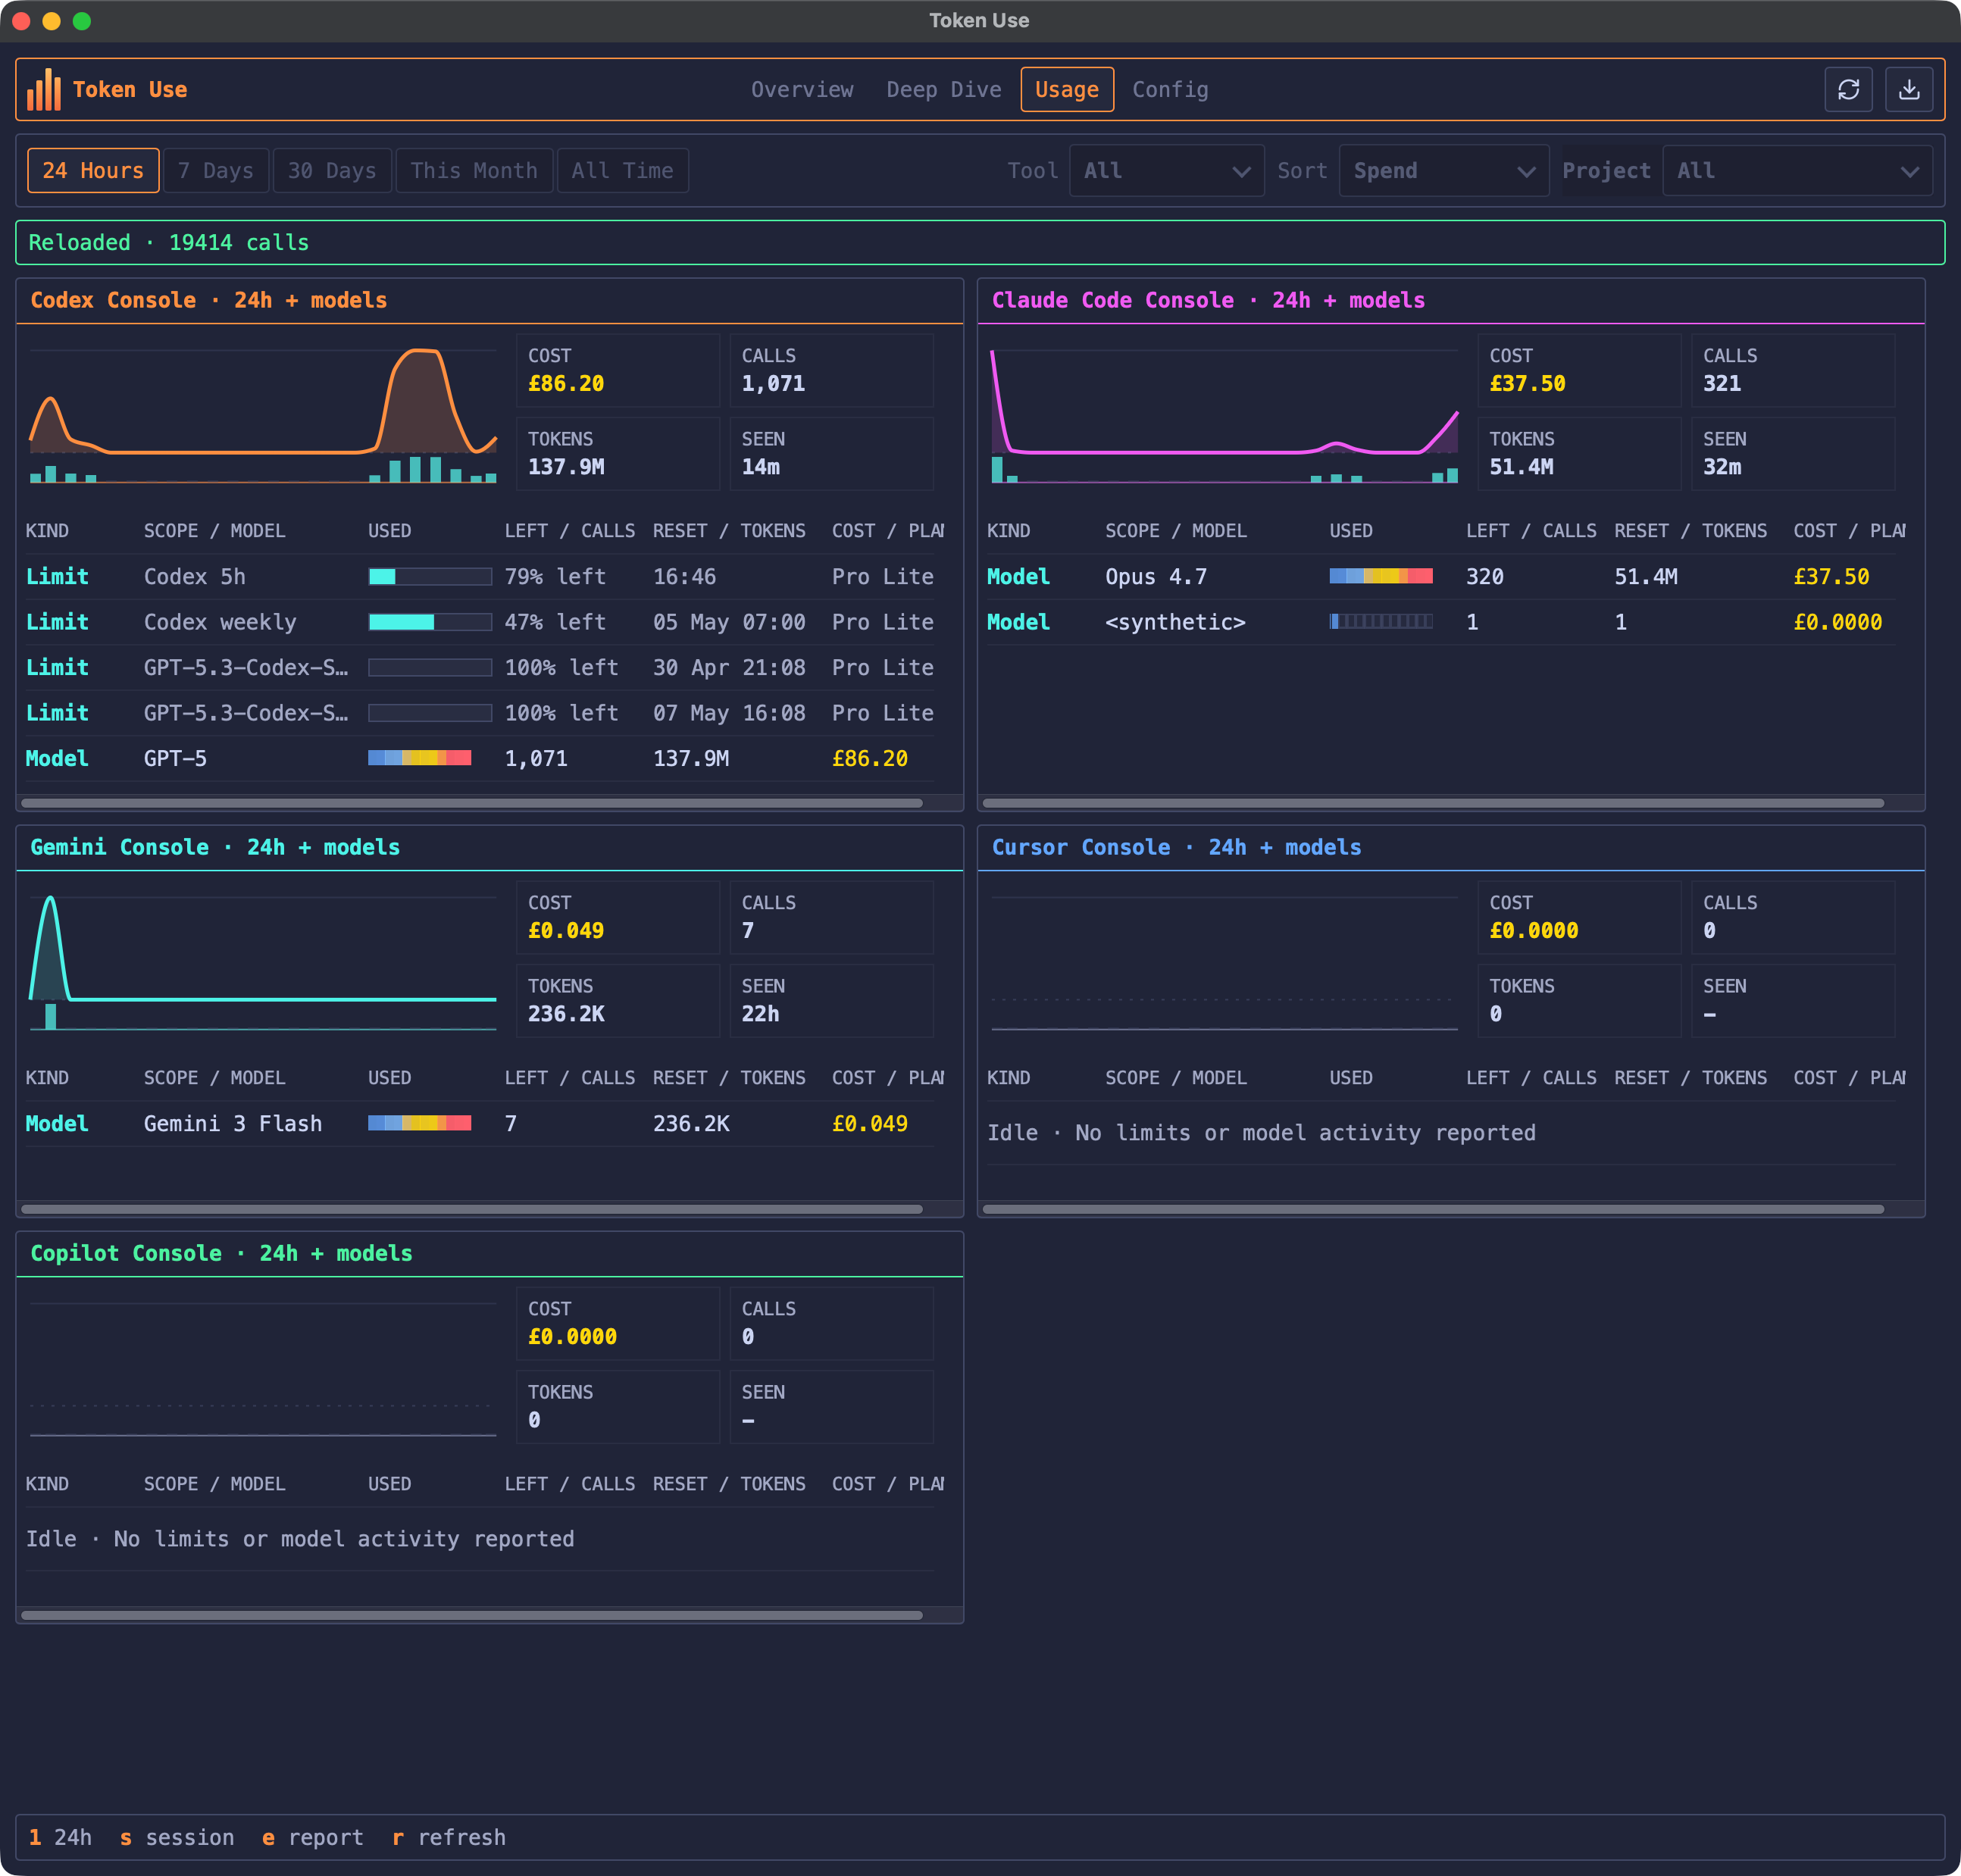Click the <synthetic> model row

[1440, 622]
